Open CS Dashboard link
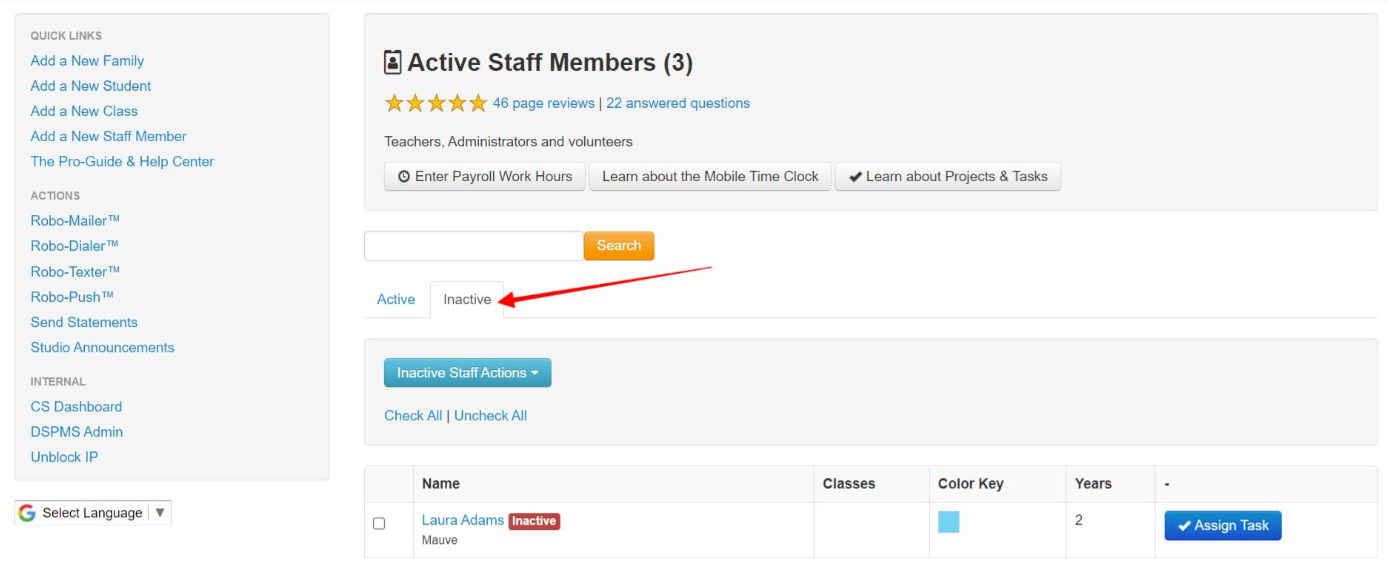The width and height of the screenshot is (1388, 570). pyautogui.click(x=76, y=406)
